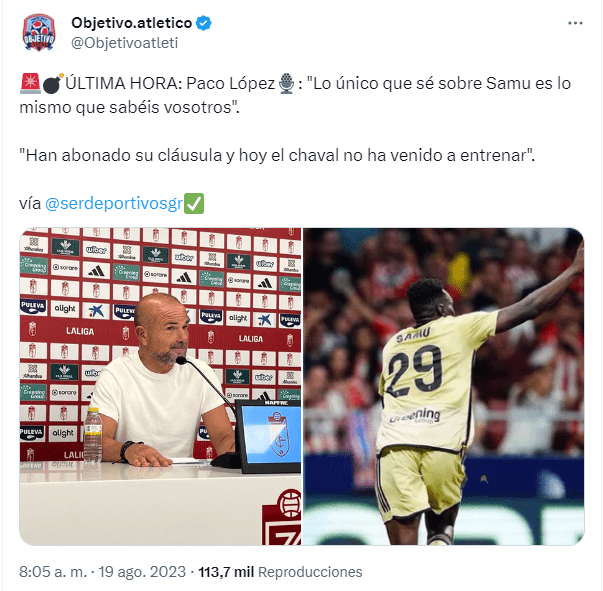Click the green check mark emoji
This screenshot has height=591, width=603.
coord(194,203)
